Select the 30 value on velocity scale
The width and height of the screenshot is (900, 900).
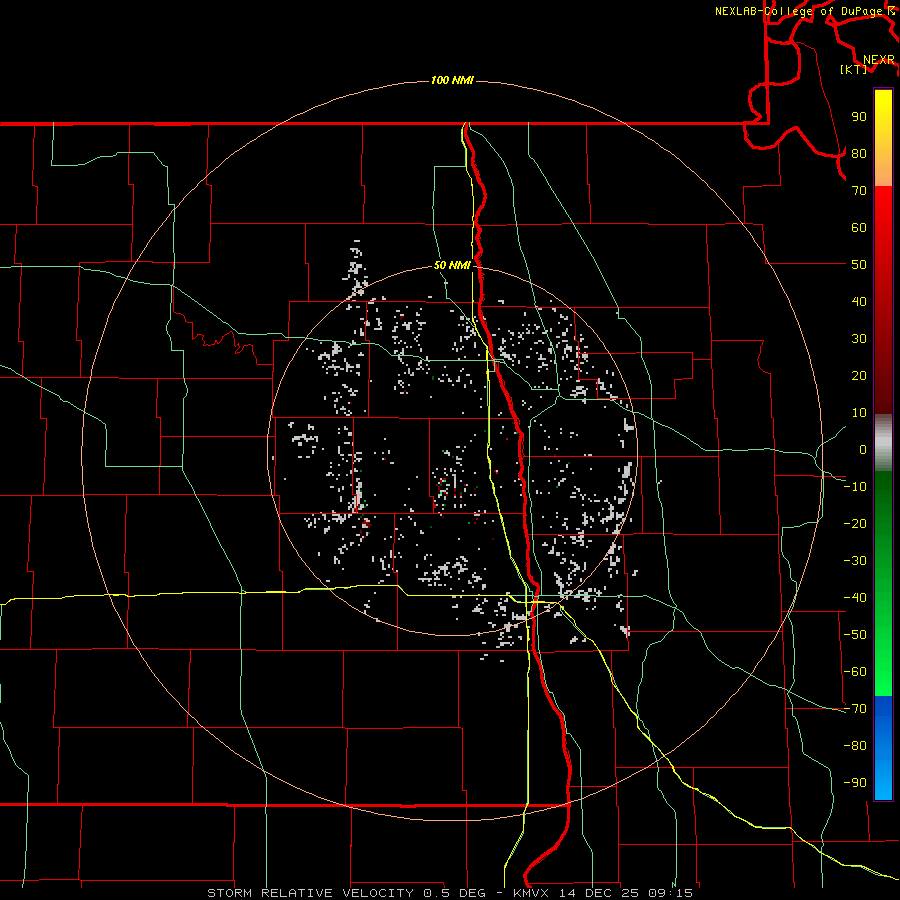(859, 339)
